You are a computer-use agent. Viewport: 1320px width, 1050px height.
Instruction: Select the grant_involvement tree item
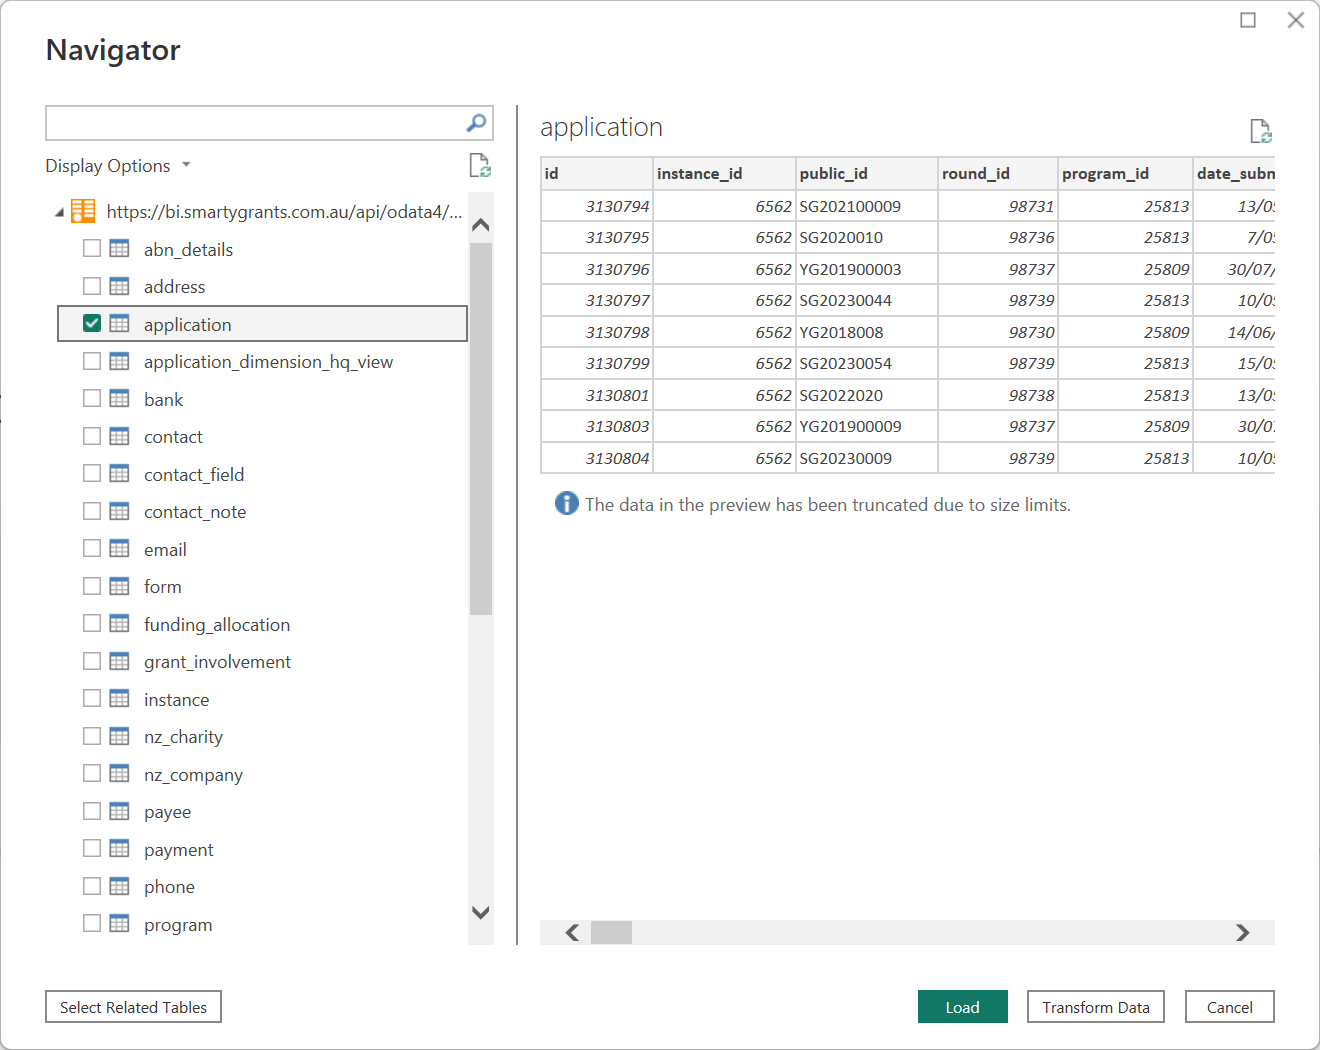217,662
